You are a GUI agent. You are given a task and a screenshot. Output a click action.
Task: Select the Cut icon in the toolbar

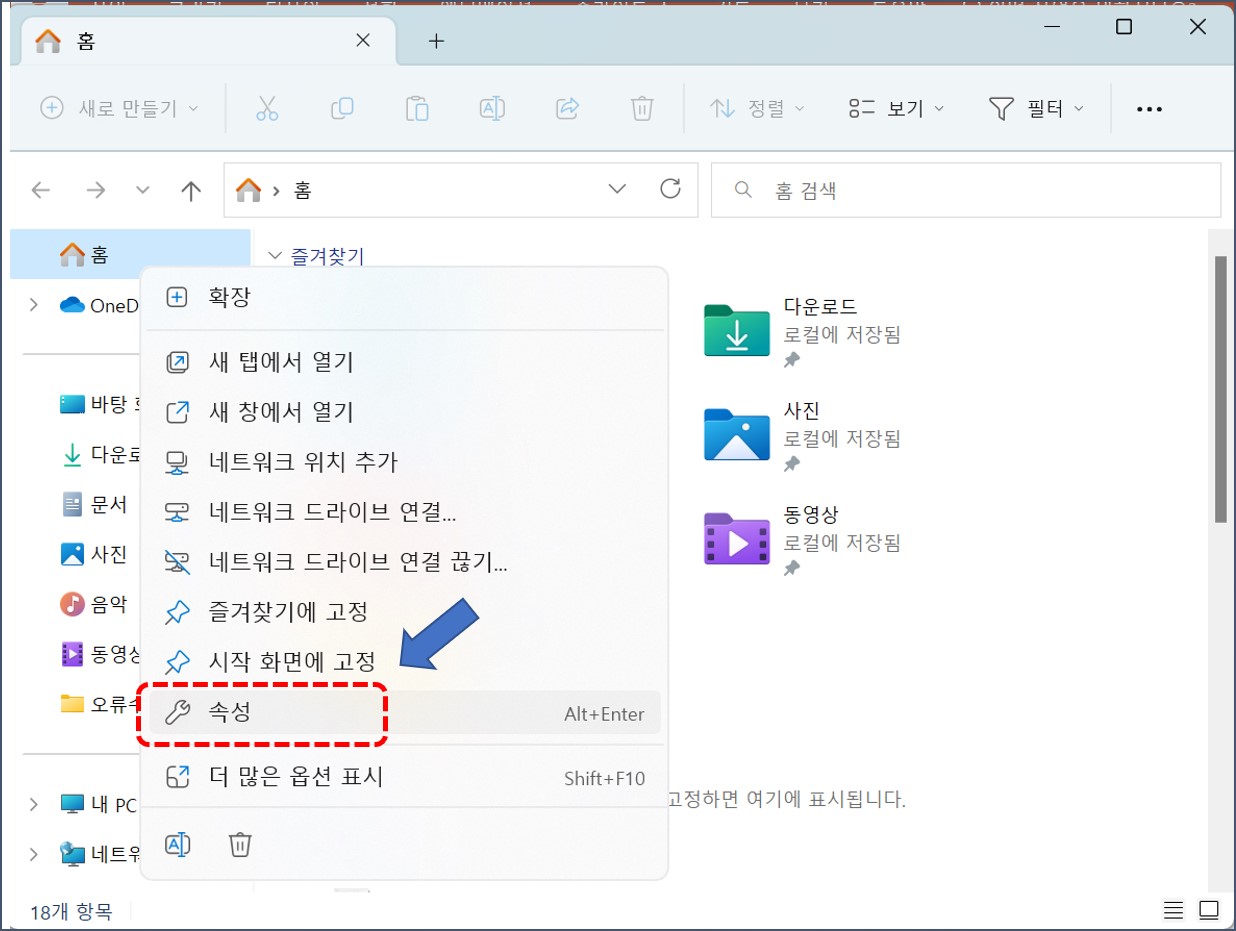pos(267,109)
